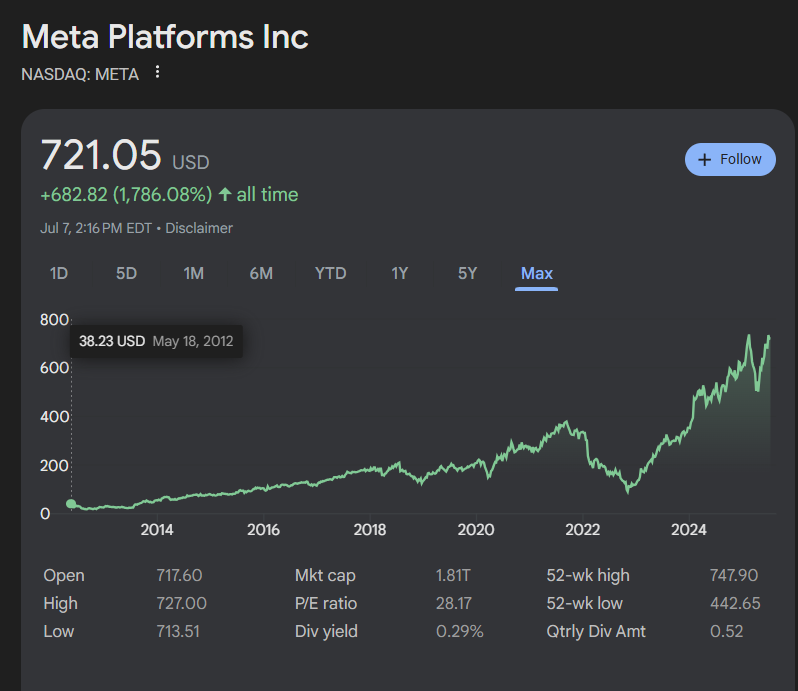798x691 pixels.
Task: Click the green data point marker for May 18, 2012
Action: click(x=71, y=504)
